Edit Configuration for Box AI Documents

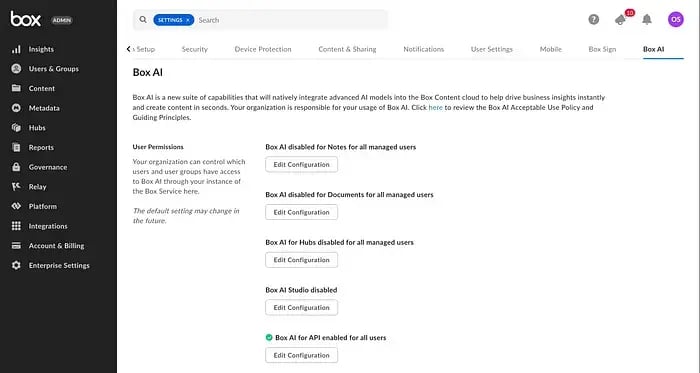pyautogui.click(x=301, y=212)
